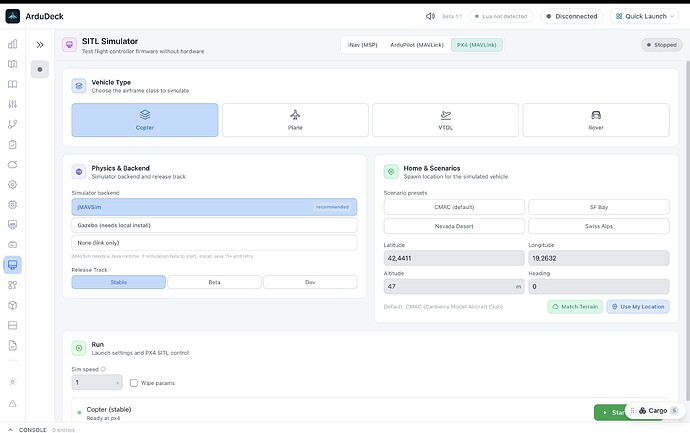
Task: Toggle the sun theme icon
Action: pyautogui.click(x=13, y=382)
